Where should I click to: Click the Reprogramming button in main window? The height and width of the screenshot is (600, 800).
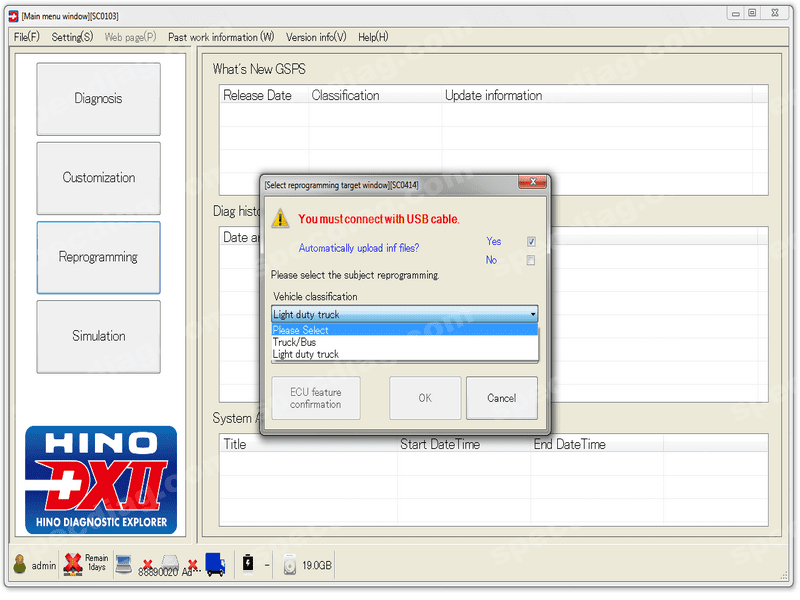[98, 258]
